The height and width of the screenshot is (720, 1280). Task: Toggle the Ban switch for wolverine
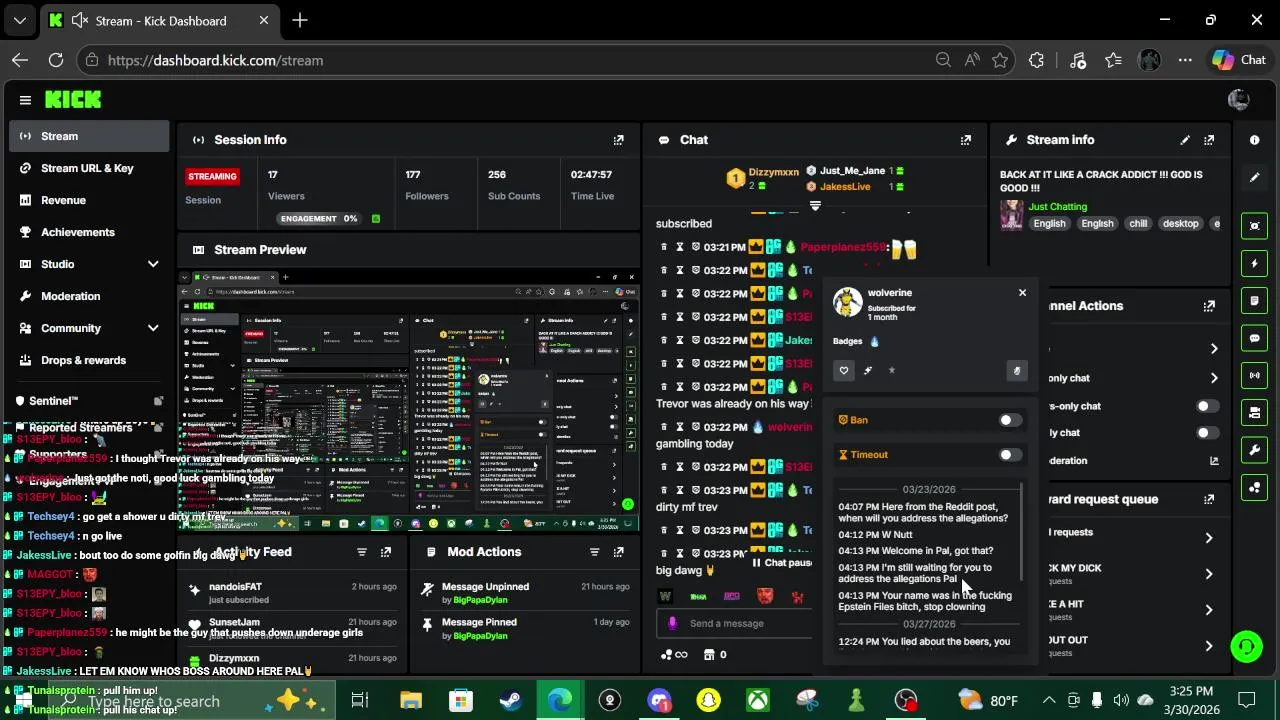(x=1010, y=420)
